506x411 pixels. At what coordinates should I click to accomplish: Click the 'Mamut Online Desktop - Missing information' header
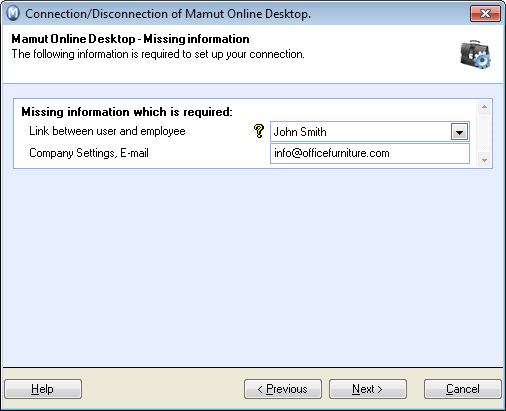coord(130,39)
